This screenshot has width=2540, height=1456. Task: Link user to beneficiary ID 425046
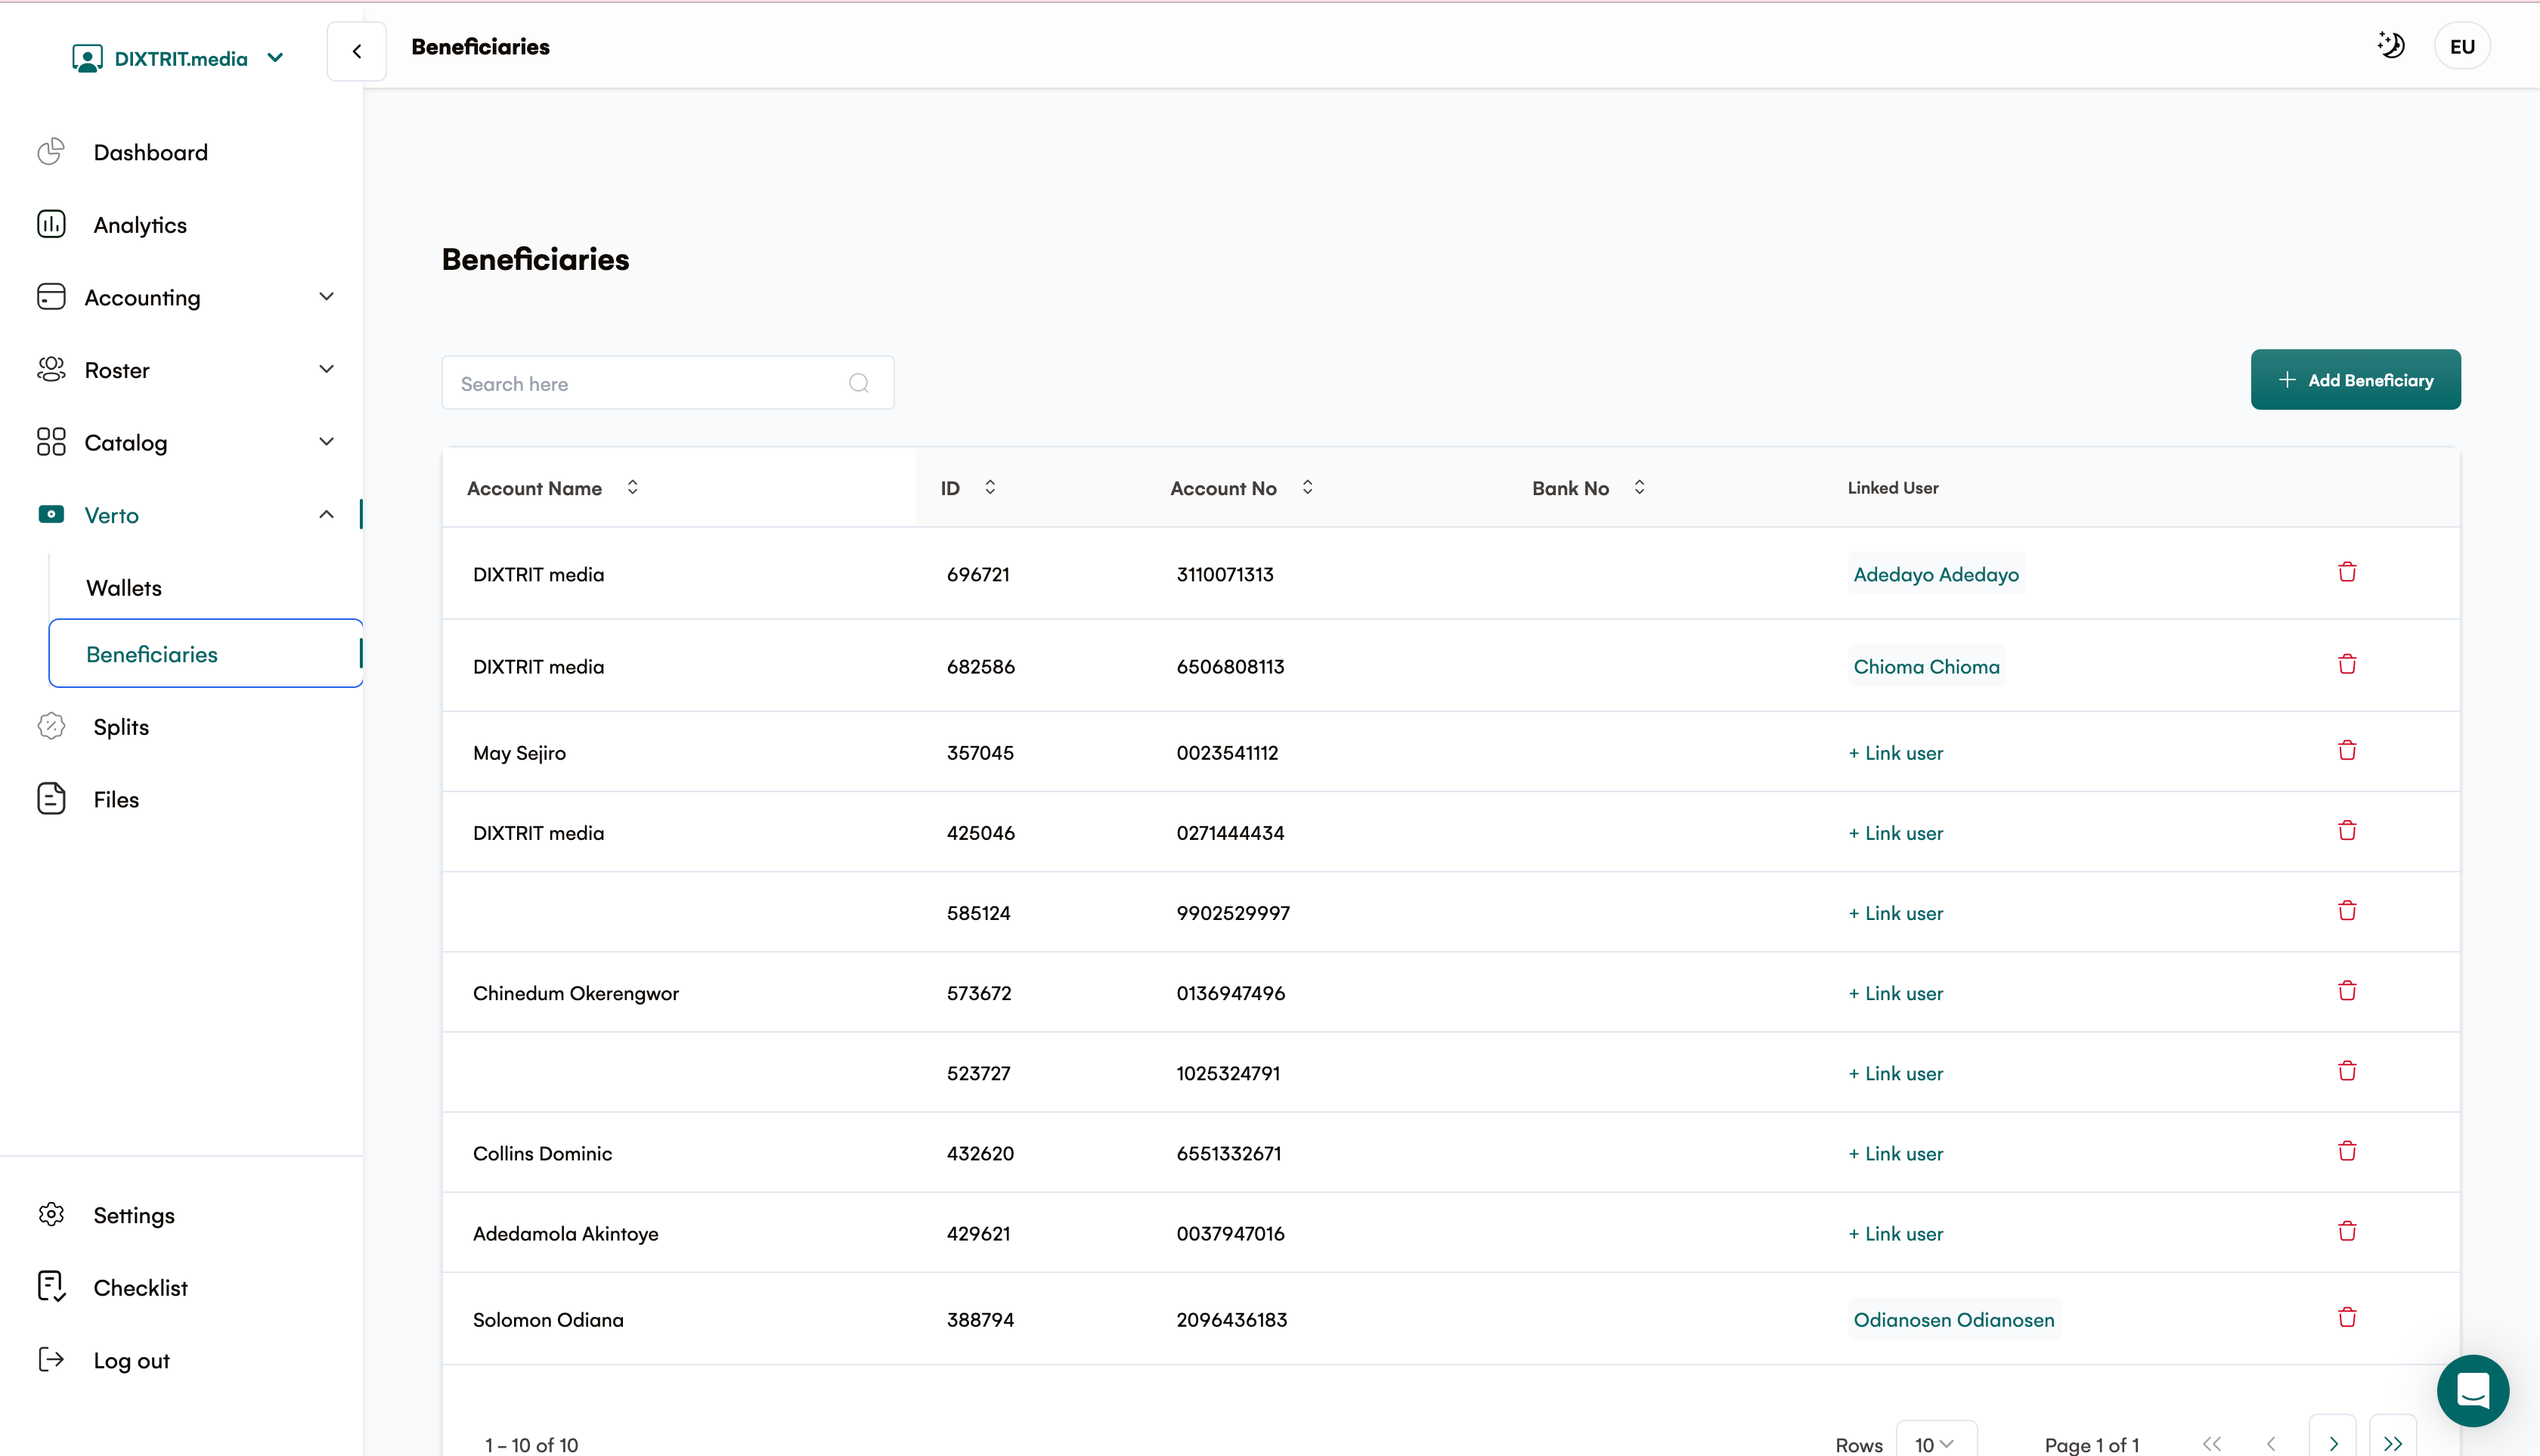pyautogui.click(x=1896, y=833)
